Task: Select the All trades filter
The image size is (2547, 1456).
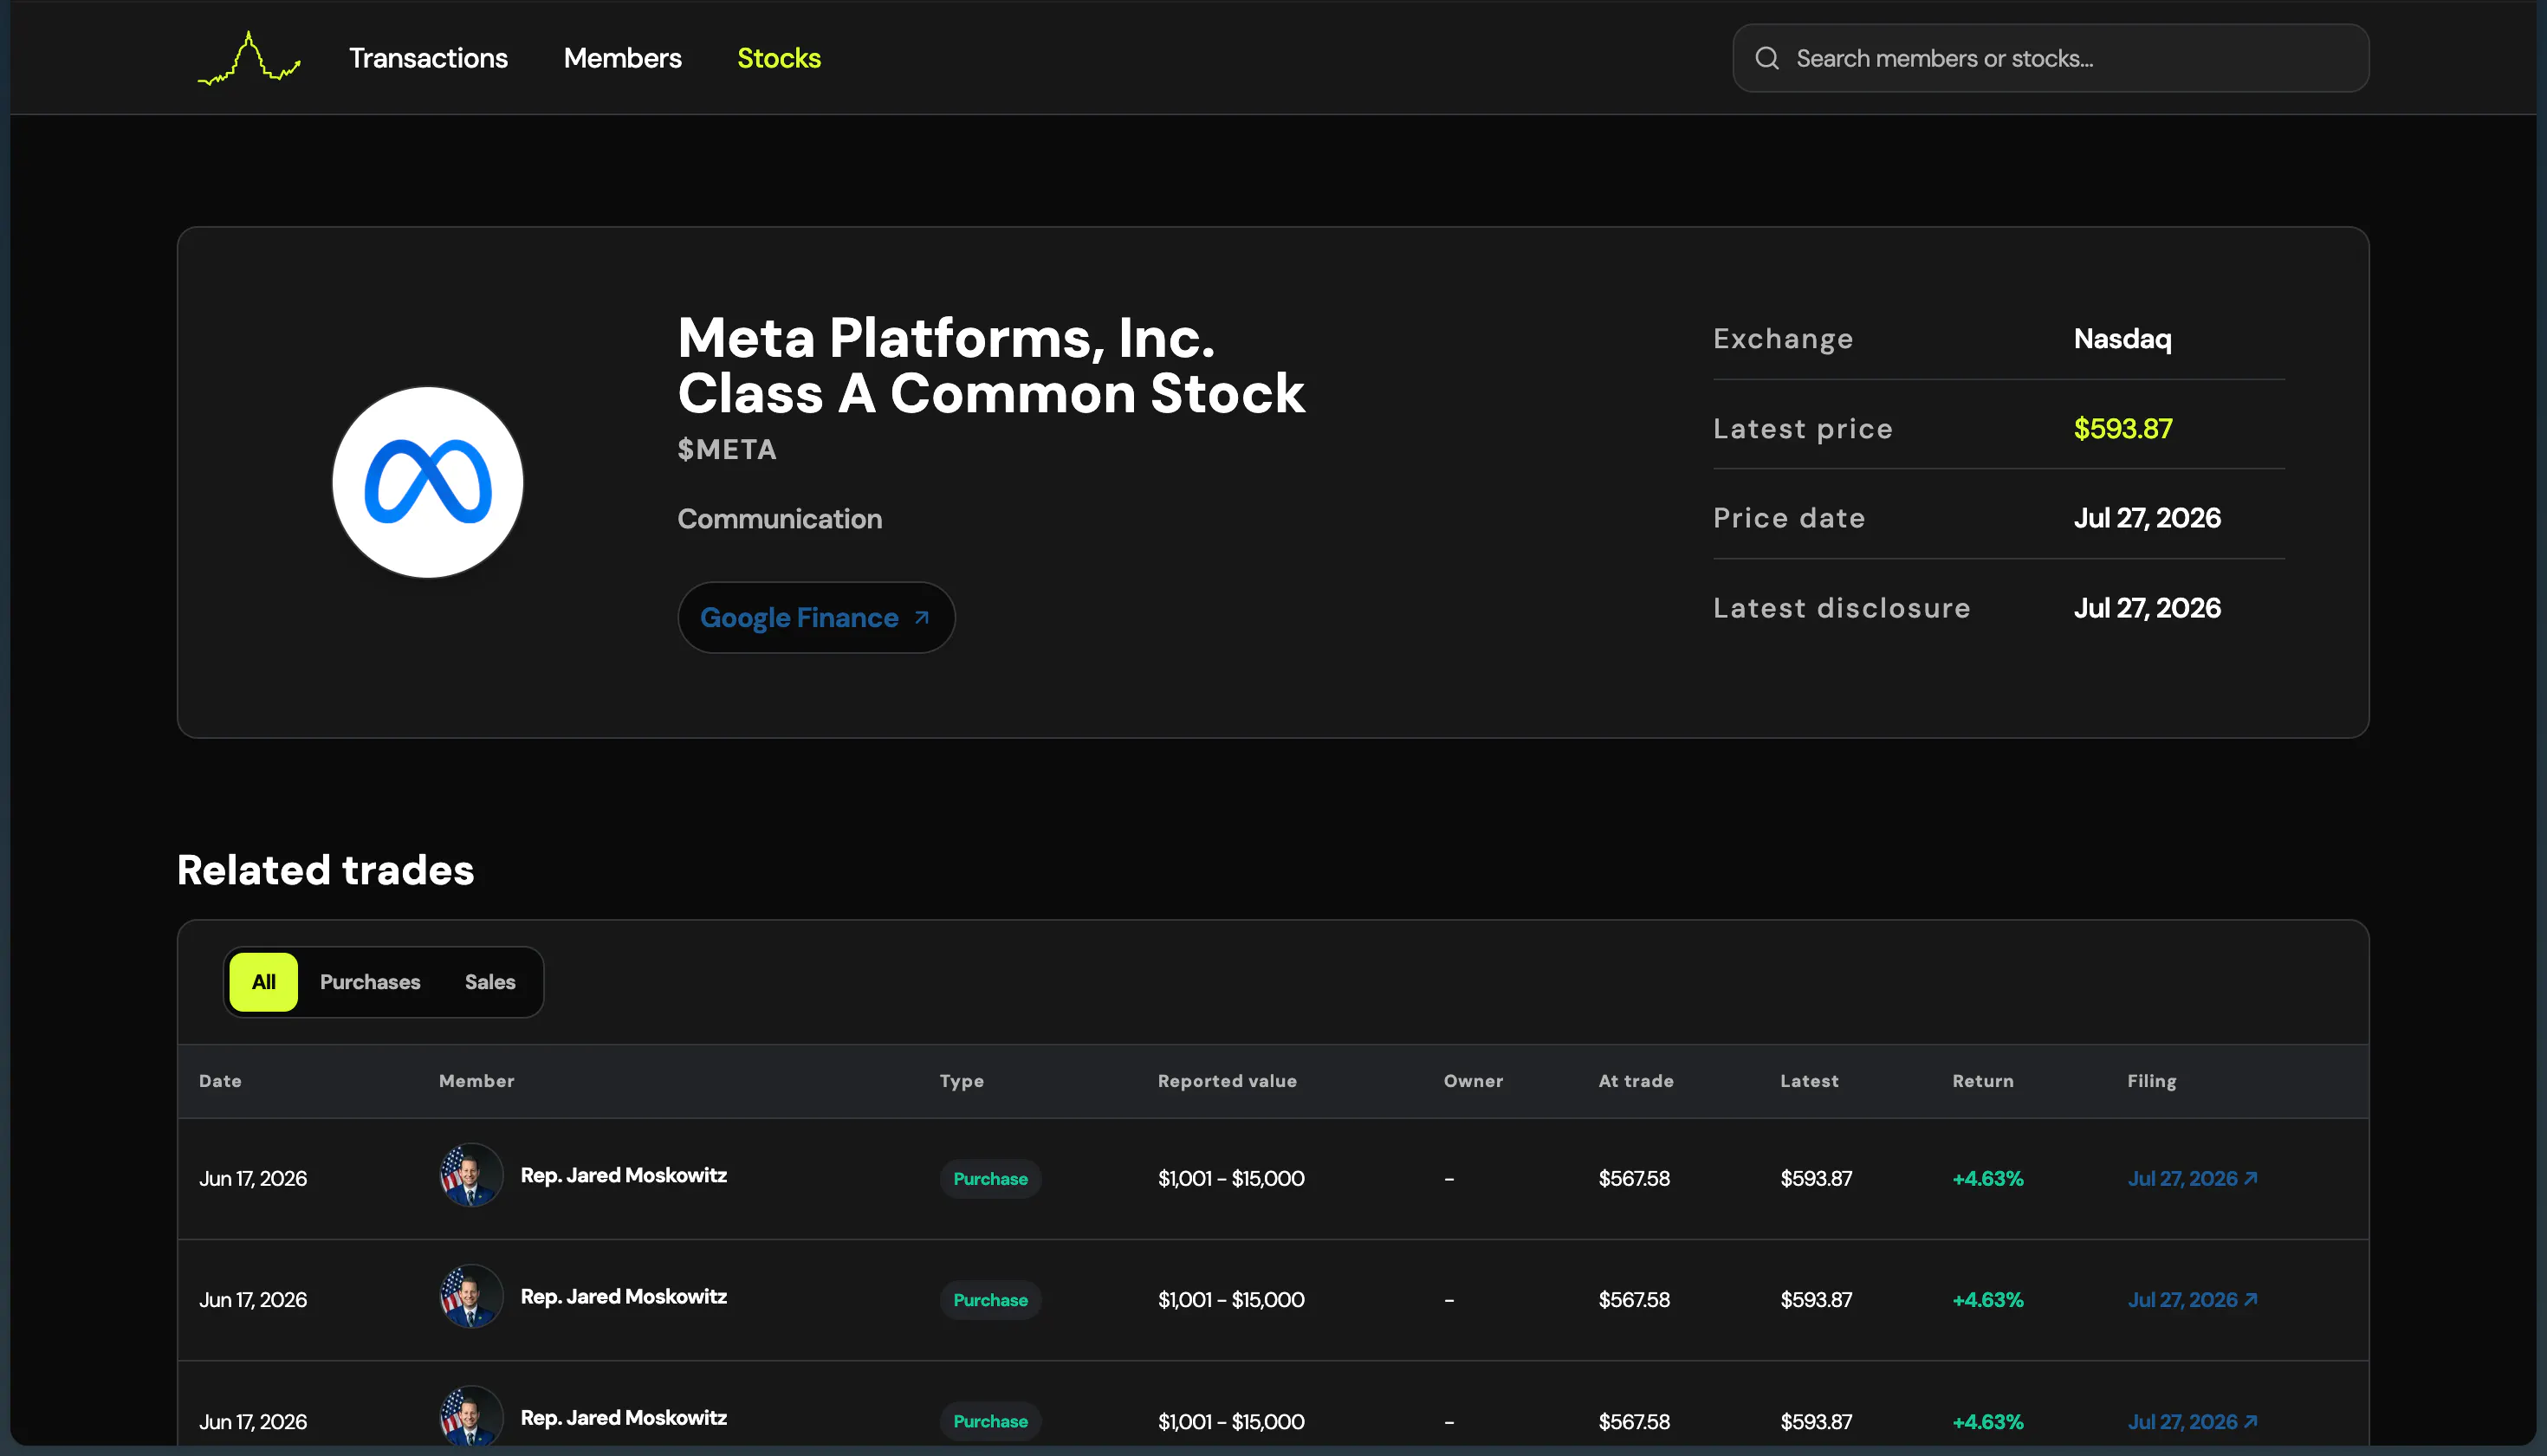Action: click(x=263, y=982)
